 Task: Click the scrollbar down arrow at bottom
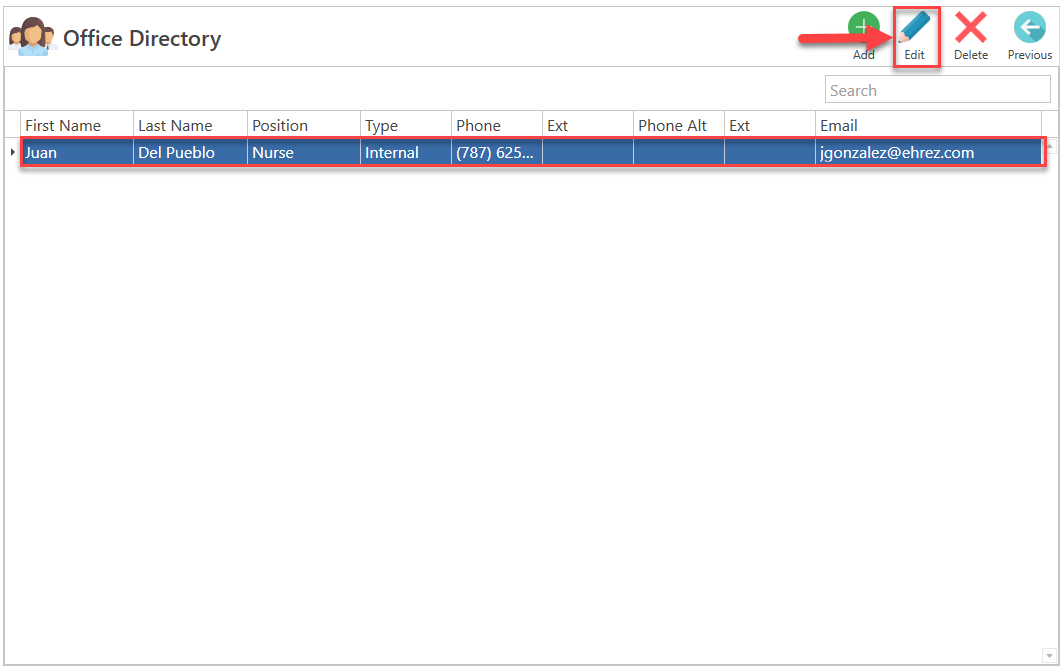coord(1049,655)
